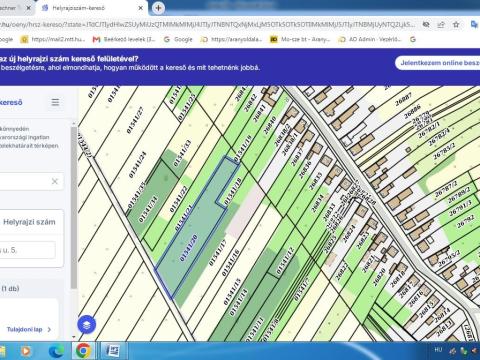
Task: Select parcel 01541/17 on map
Action: [218, 252]
